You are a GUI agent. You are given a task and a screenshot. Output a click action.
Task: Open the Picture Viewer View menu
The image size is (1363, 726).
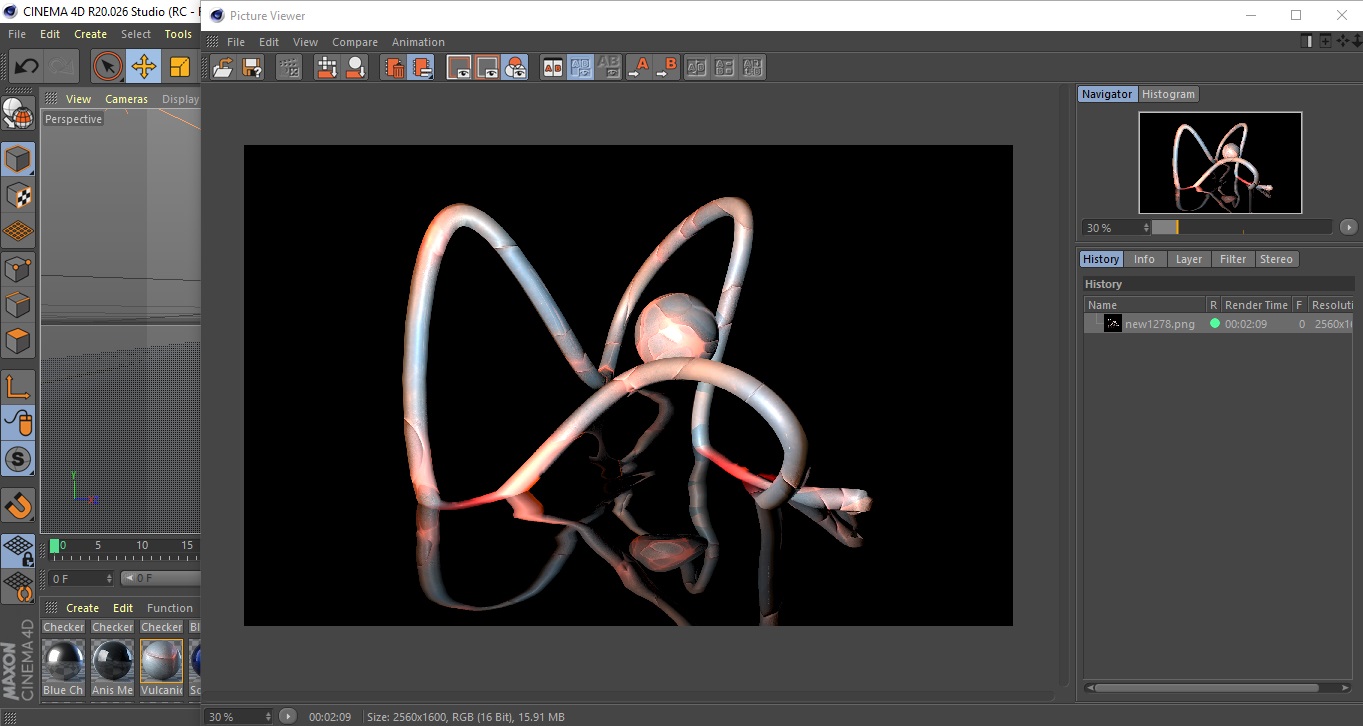point(305,42)
